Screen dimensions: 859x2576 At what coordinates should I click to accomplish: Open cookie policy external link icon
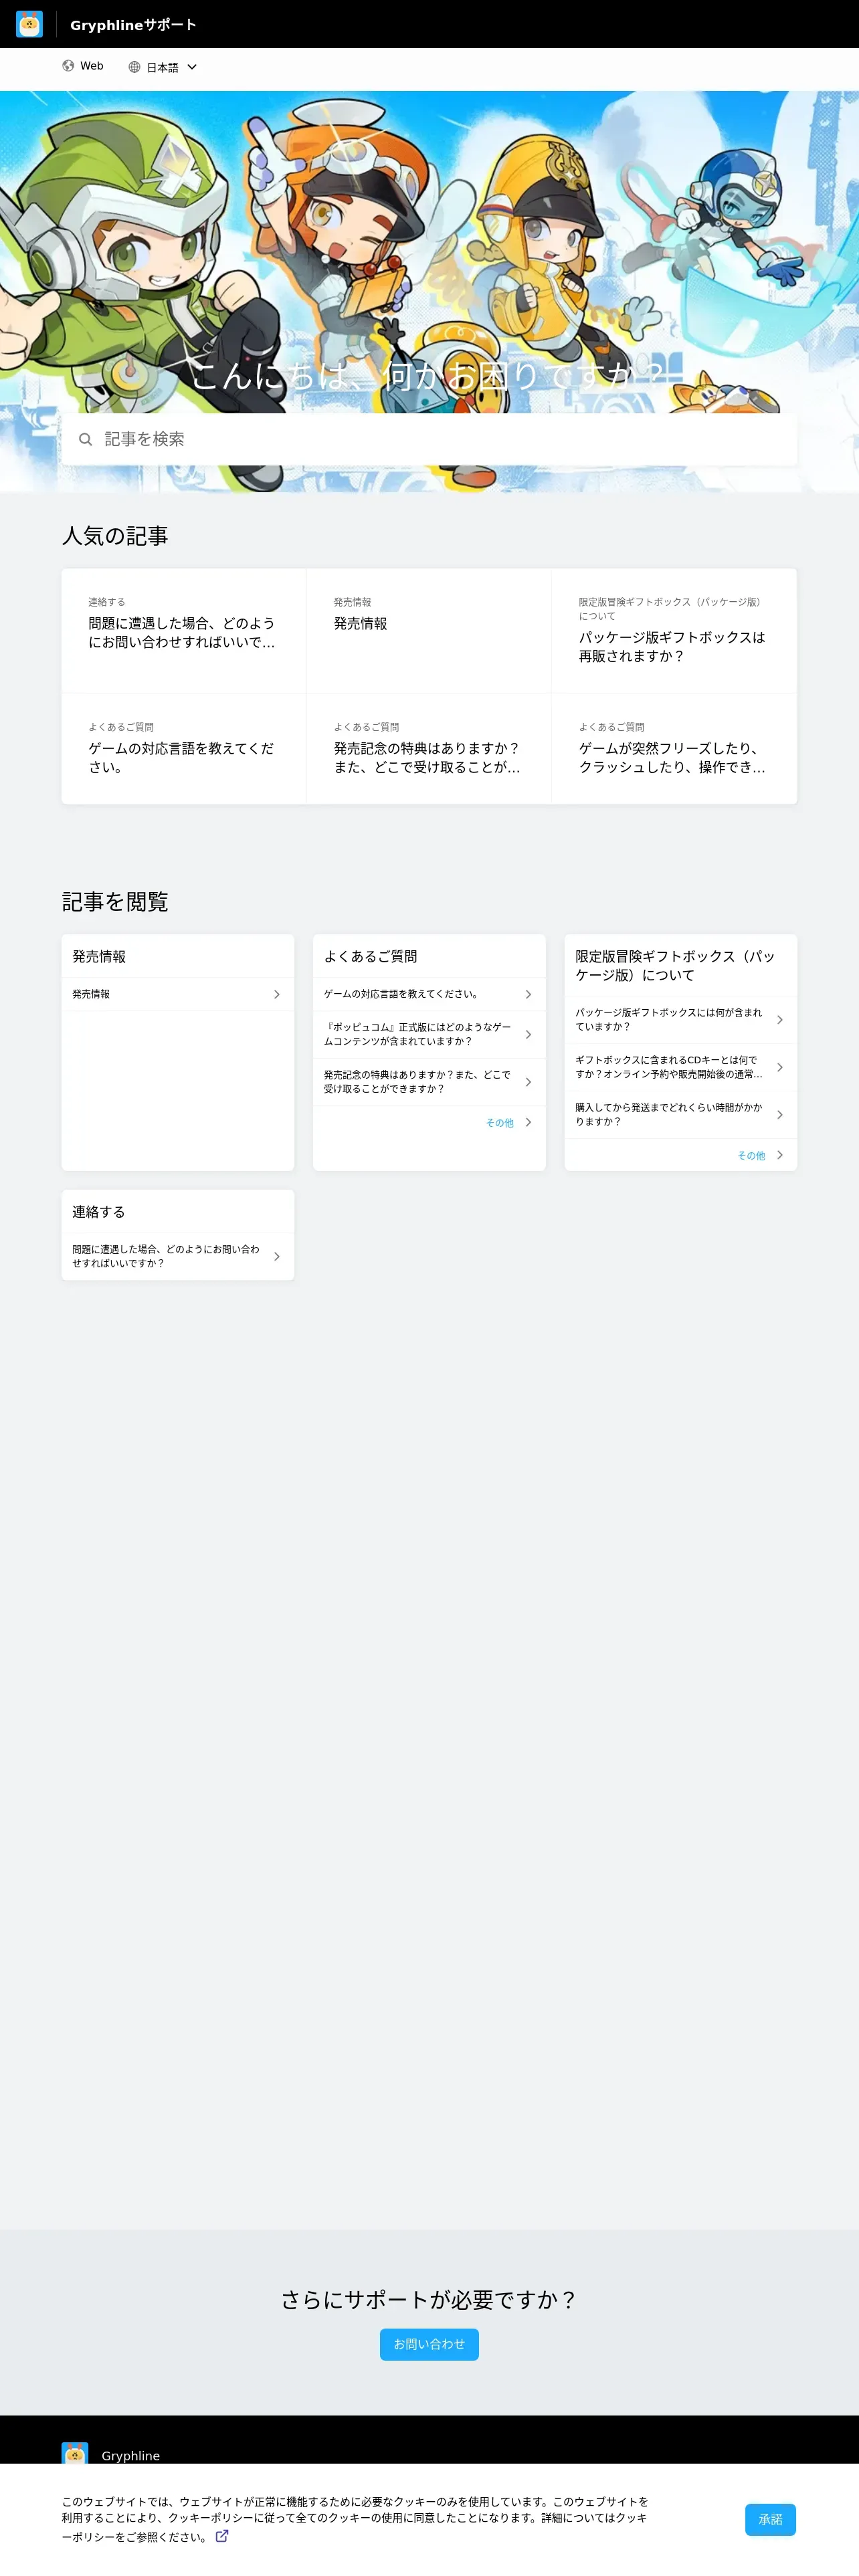point(222,2535)
